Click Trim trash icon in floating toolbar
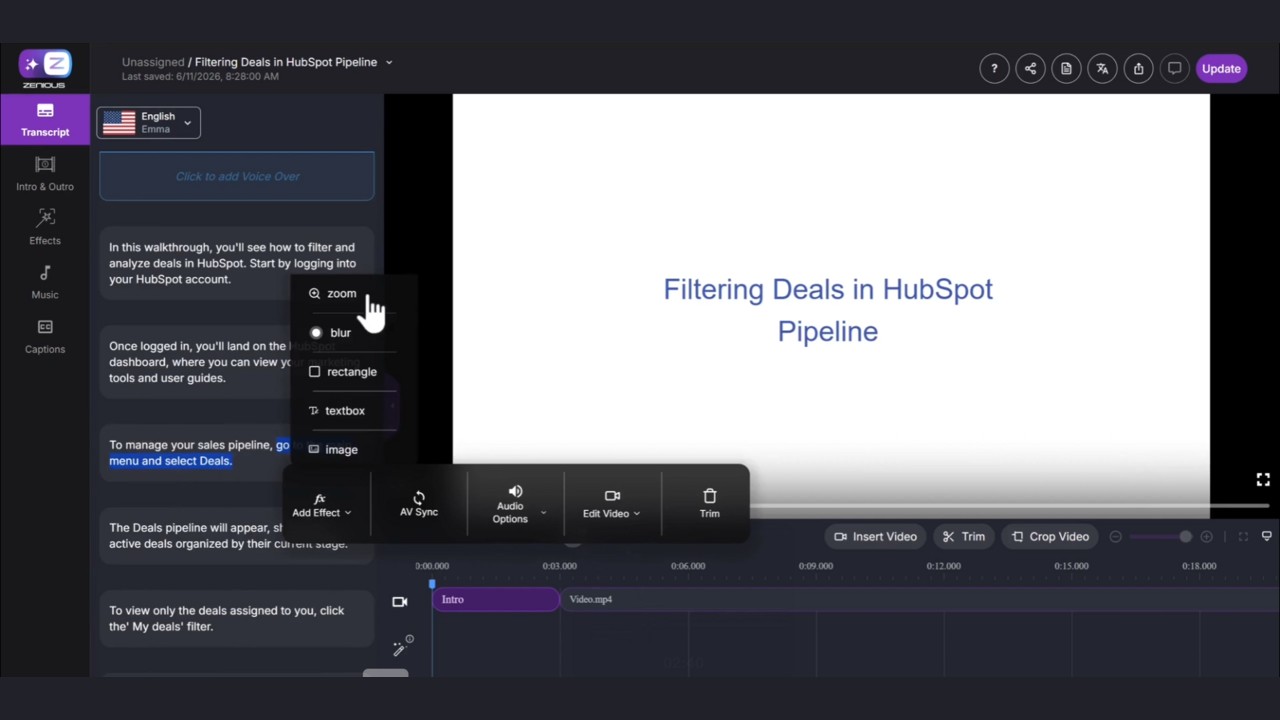This screenshot has height=720, width=1280. [710, 504]
